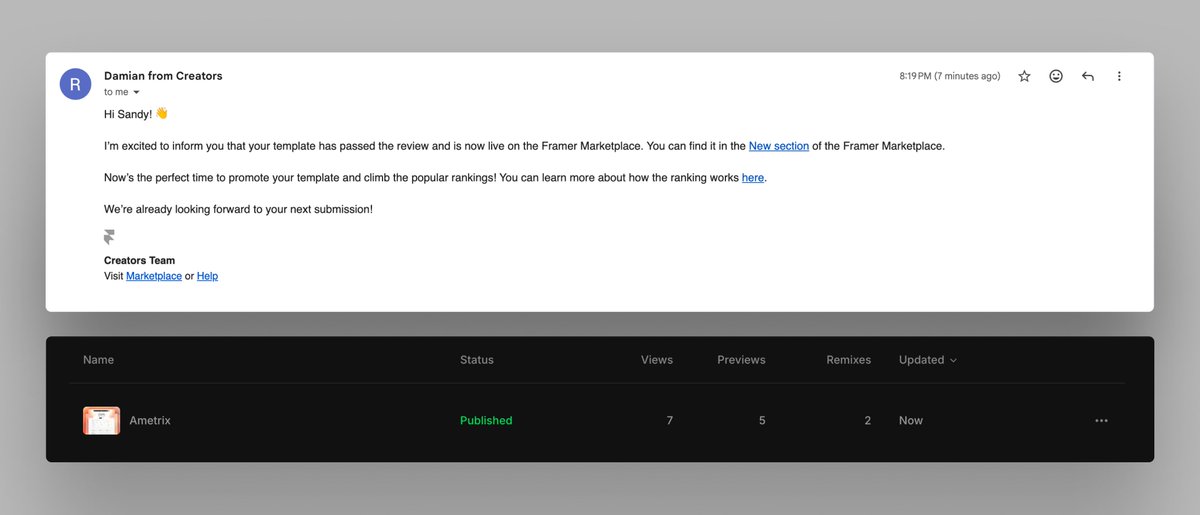This screenshot has height=515, width=1200.
Task: Follow the 'here' ranking link
Action: pos(753,178)
